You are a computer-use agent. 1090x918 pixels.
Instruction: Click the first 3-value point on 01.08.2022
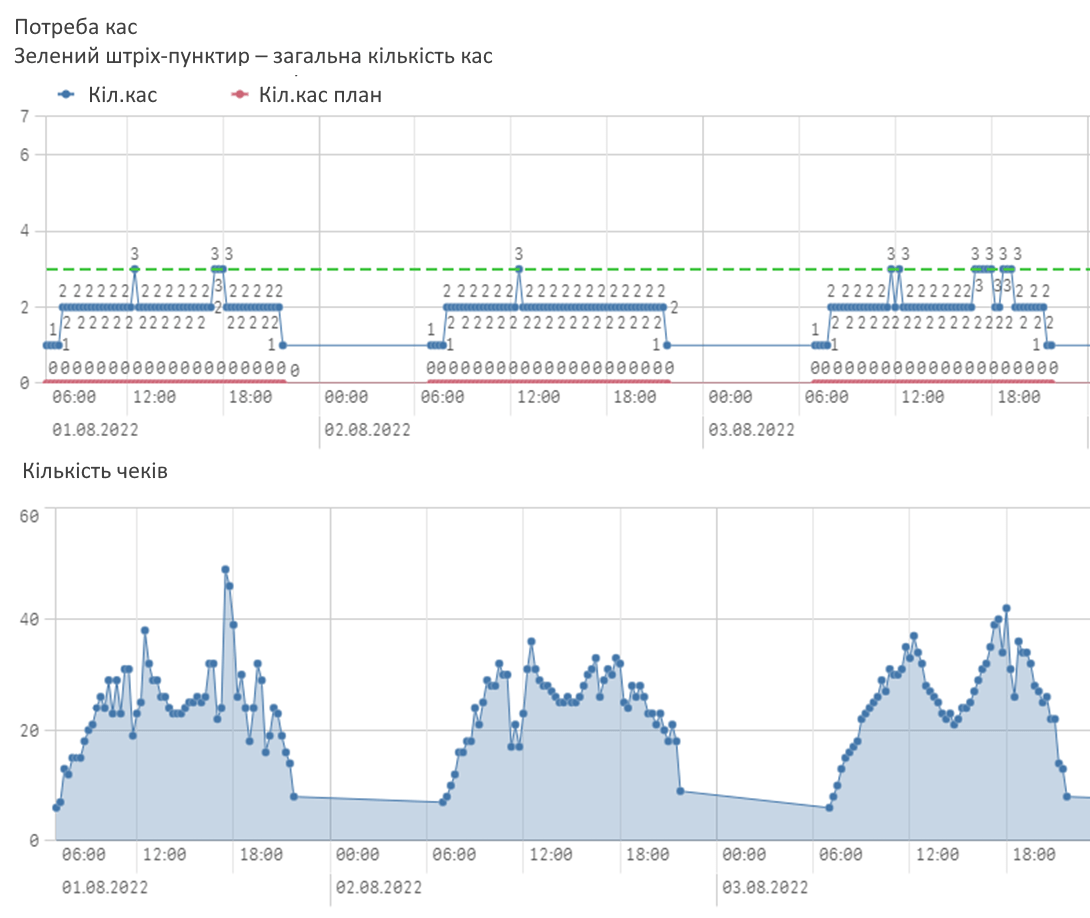click(134, 269)
